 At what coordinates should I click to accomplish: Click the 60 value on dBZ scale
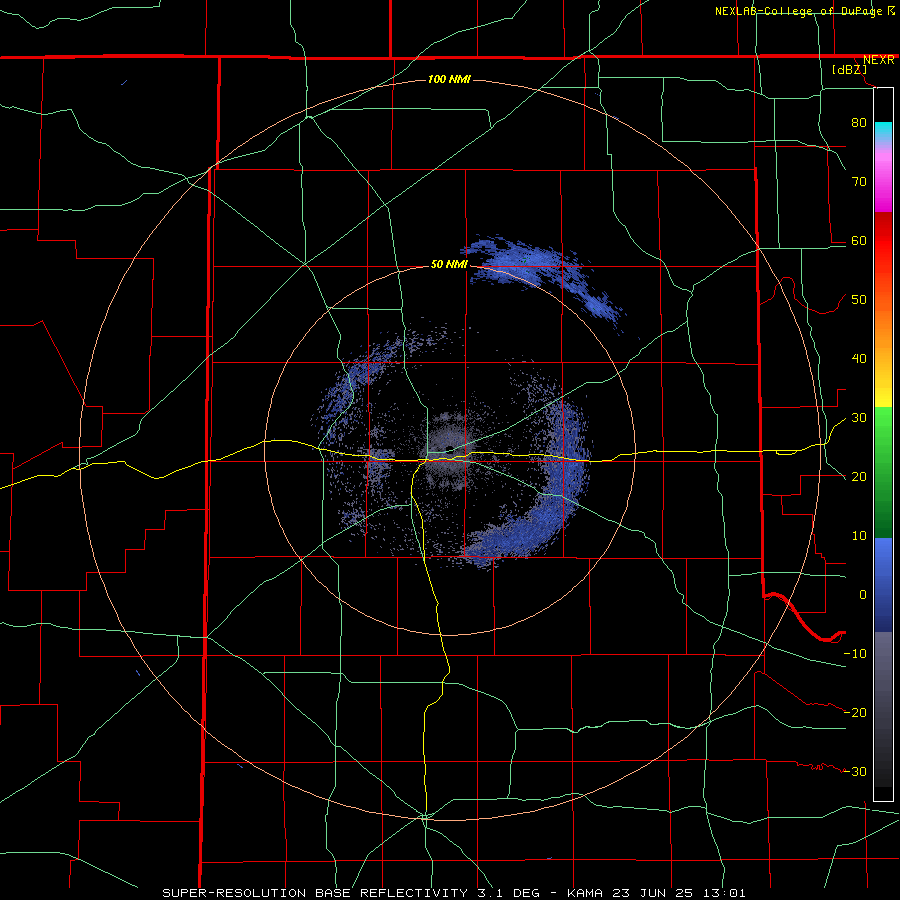(x=859, y=240)
